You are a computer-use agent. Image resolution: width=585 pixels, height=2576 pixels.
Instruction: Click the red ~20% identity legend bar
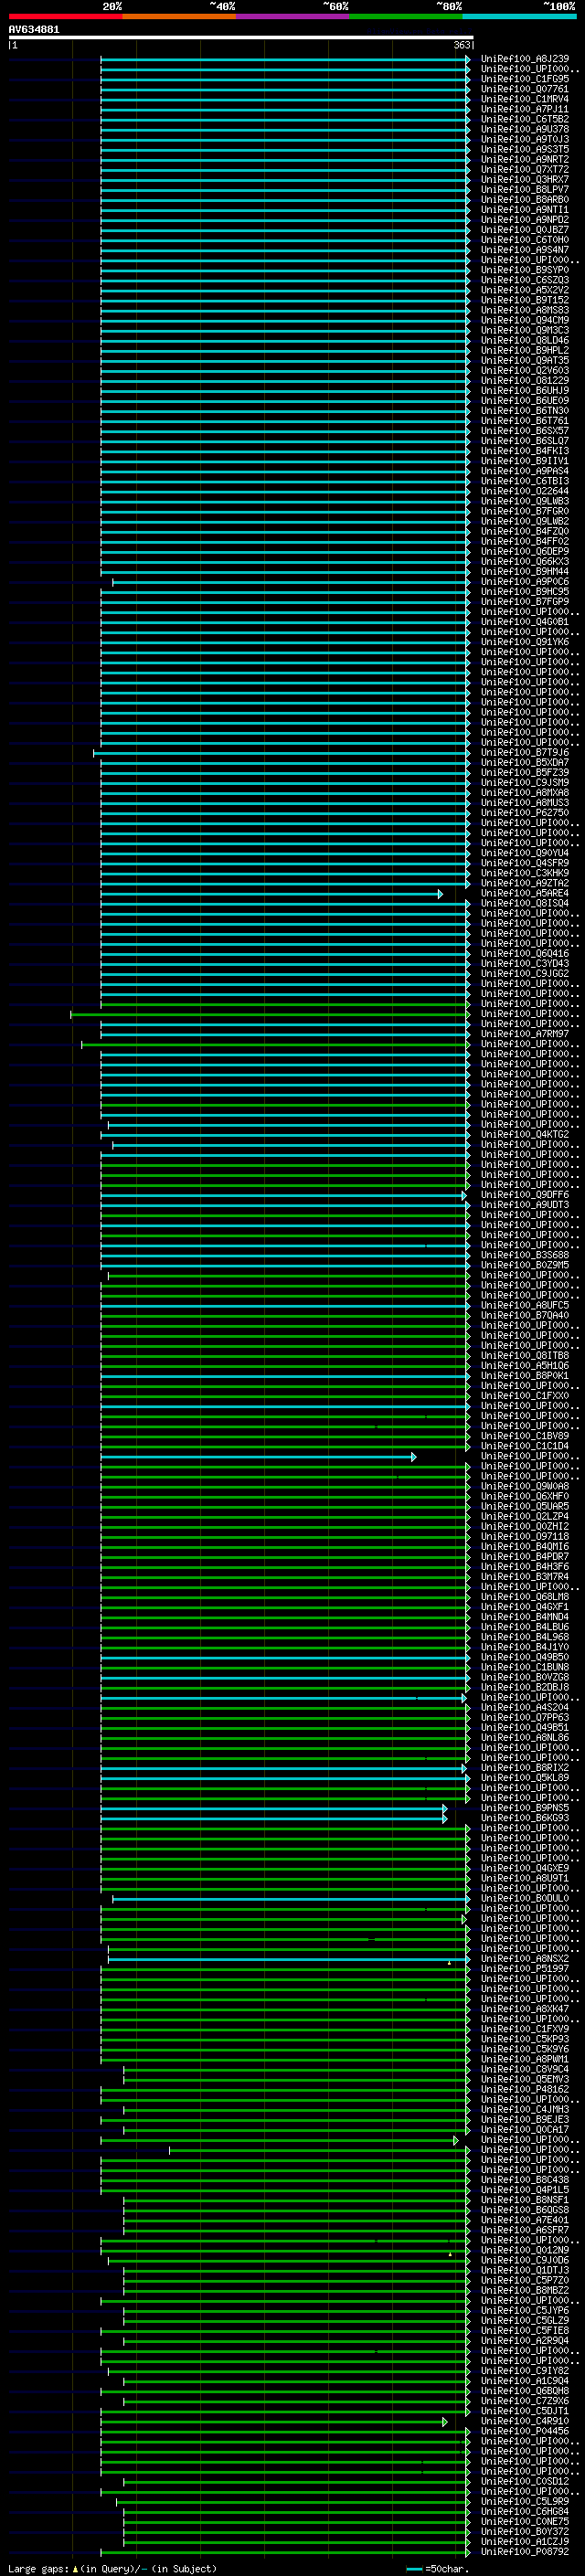pos(65,16)
